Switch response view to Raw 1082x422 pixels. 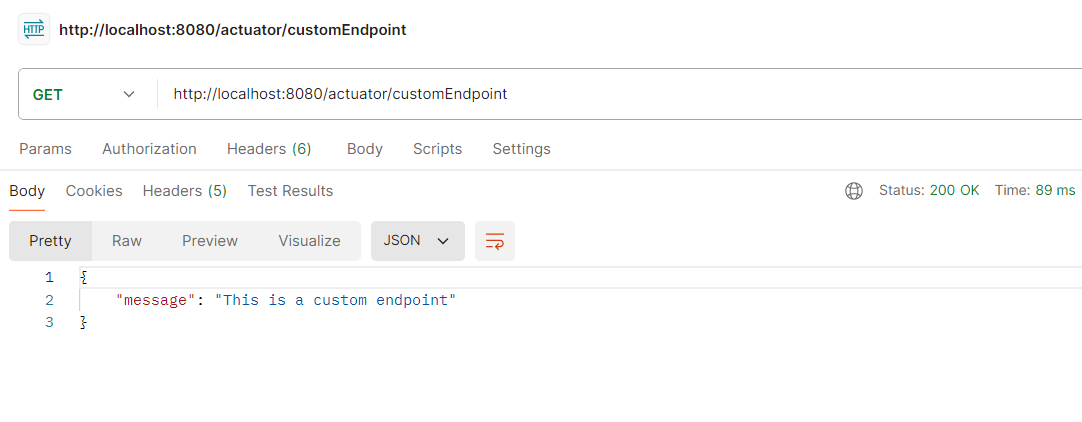point(127,241)
